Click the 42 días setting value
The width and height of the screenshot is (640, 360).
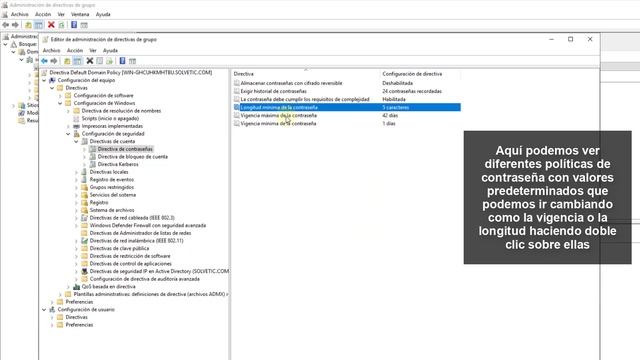(390, 116)
